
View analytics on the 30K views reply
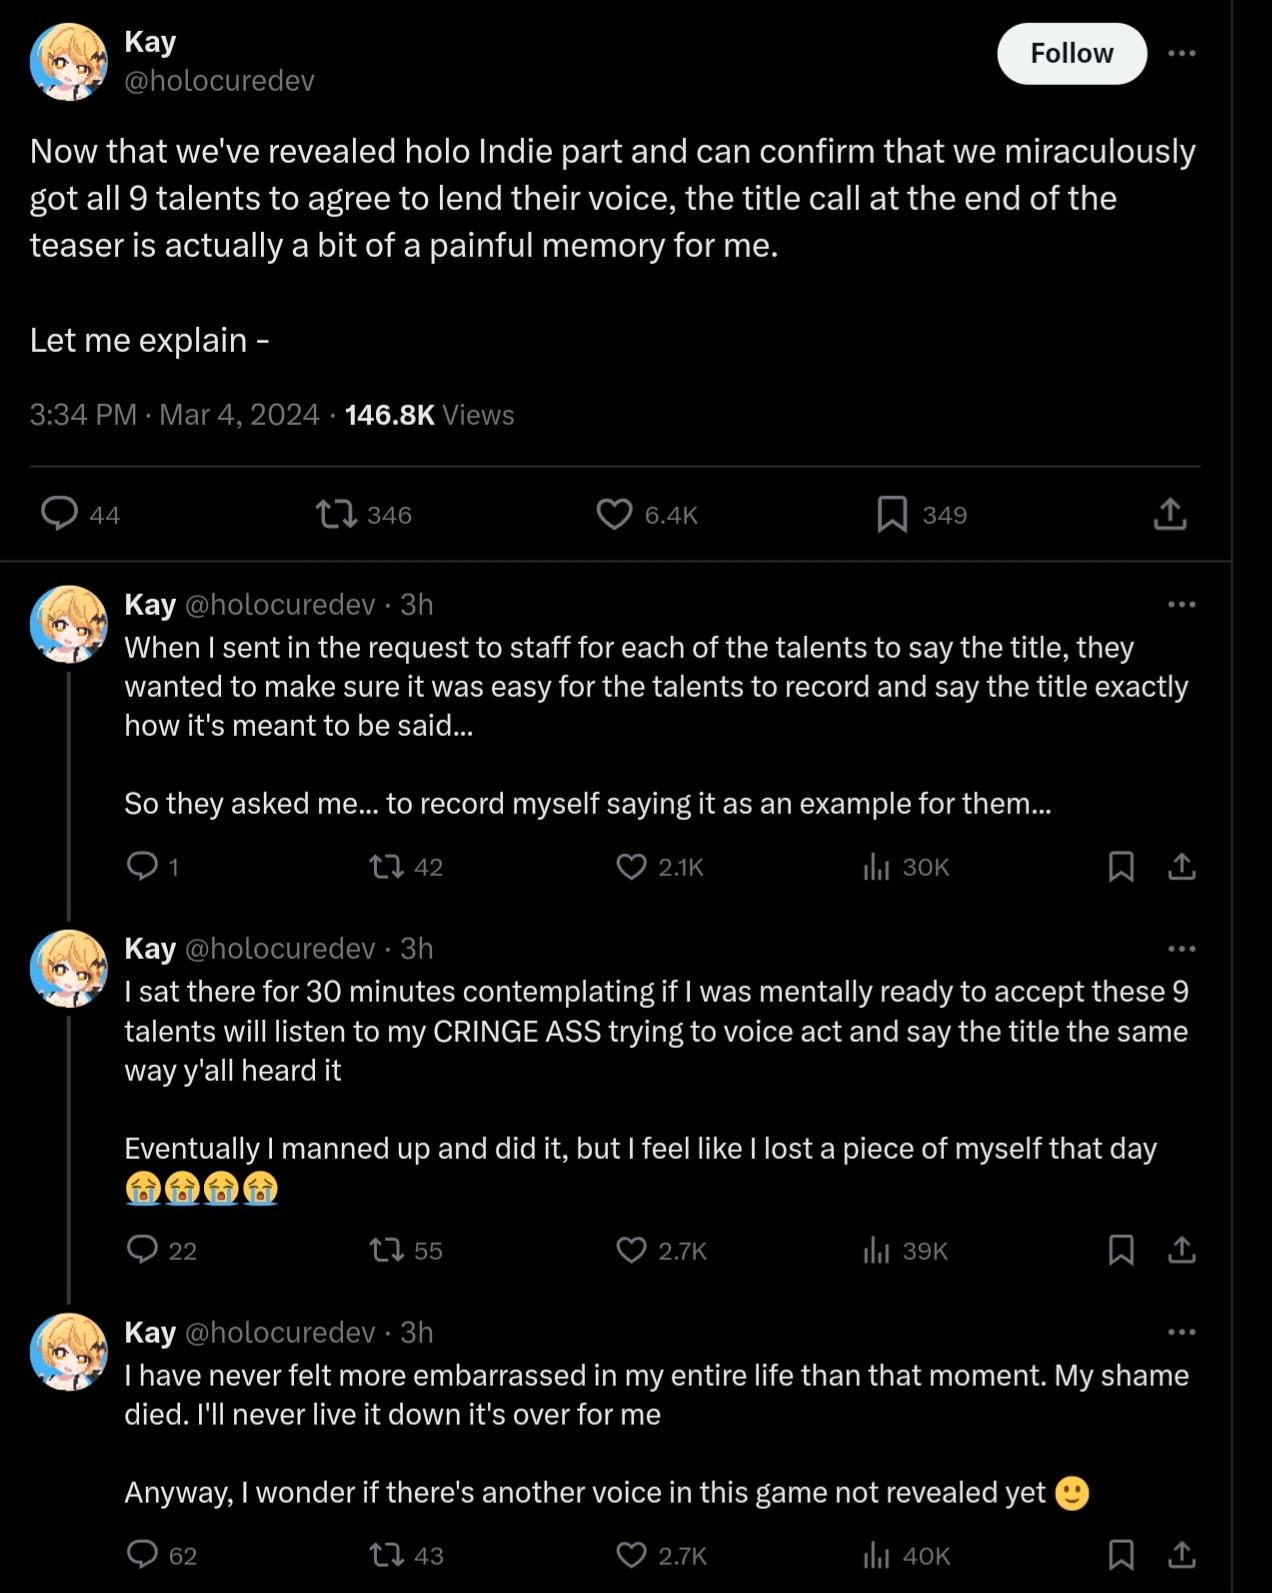click(876, 866)
